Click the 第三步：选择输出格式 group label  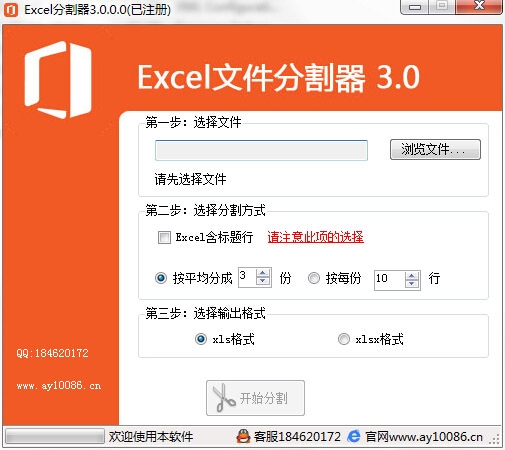[x=205, y=313]
